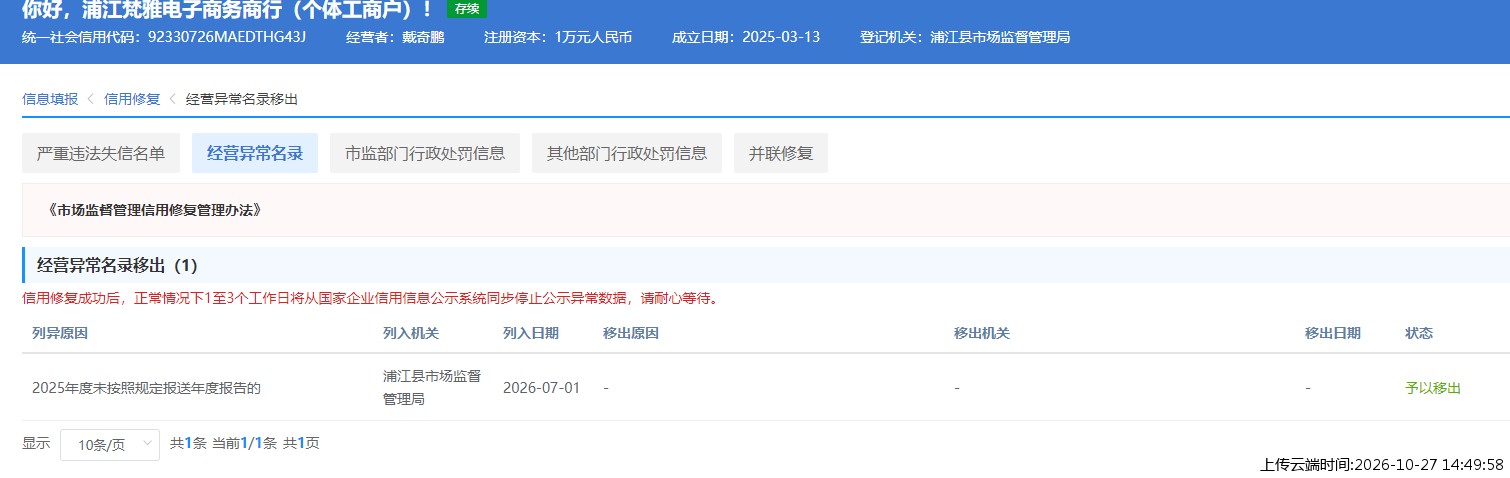
Task: Click the 共1条 当前1/1条 pagination summary
Action: point(245,443)
